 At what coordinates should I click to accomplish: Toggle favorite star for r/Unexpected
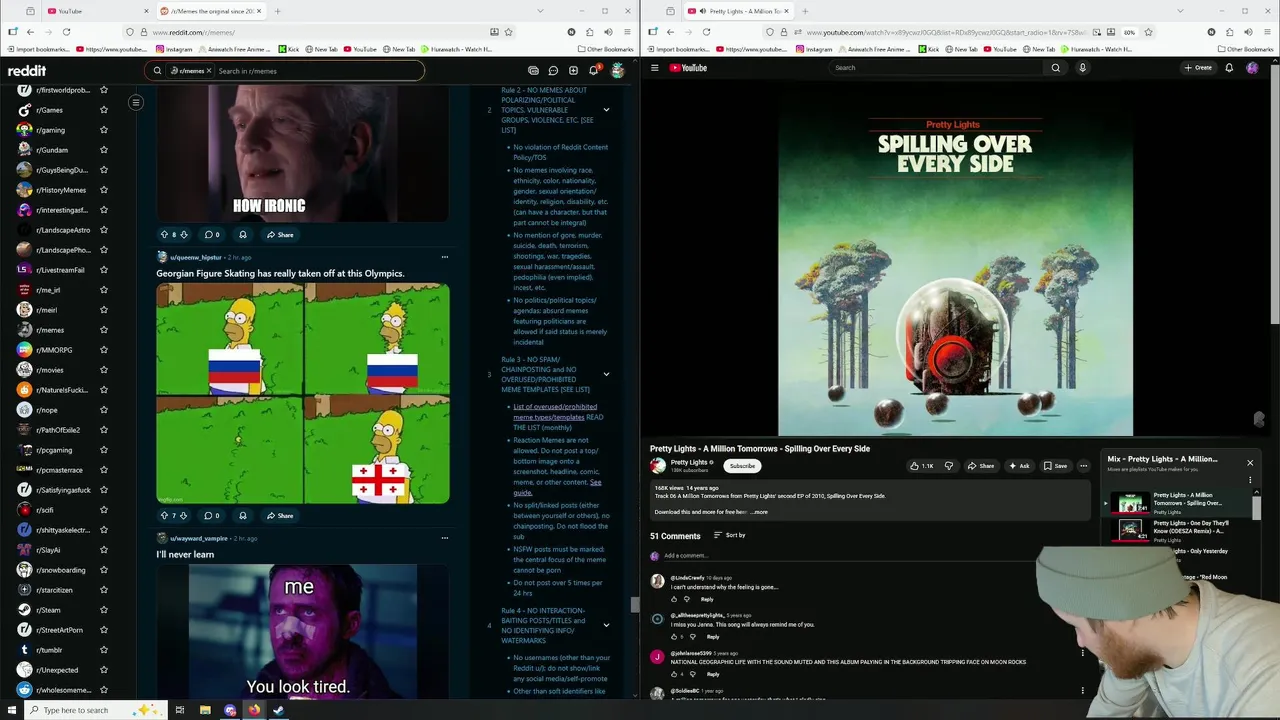click(x=104, y=670)
